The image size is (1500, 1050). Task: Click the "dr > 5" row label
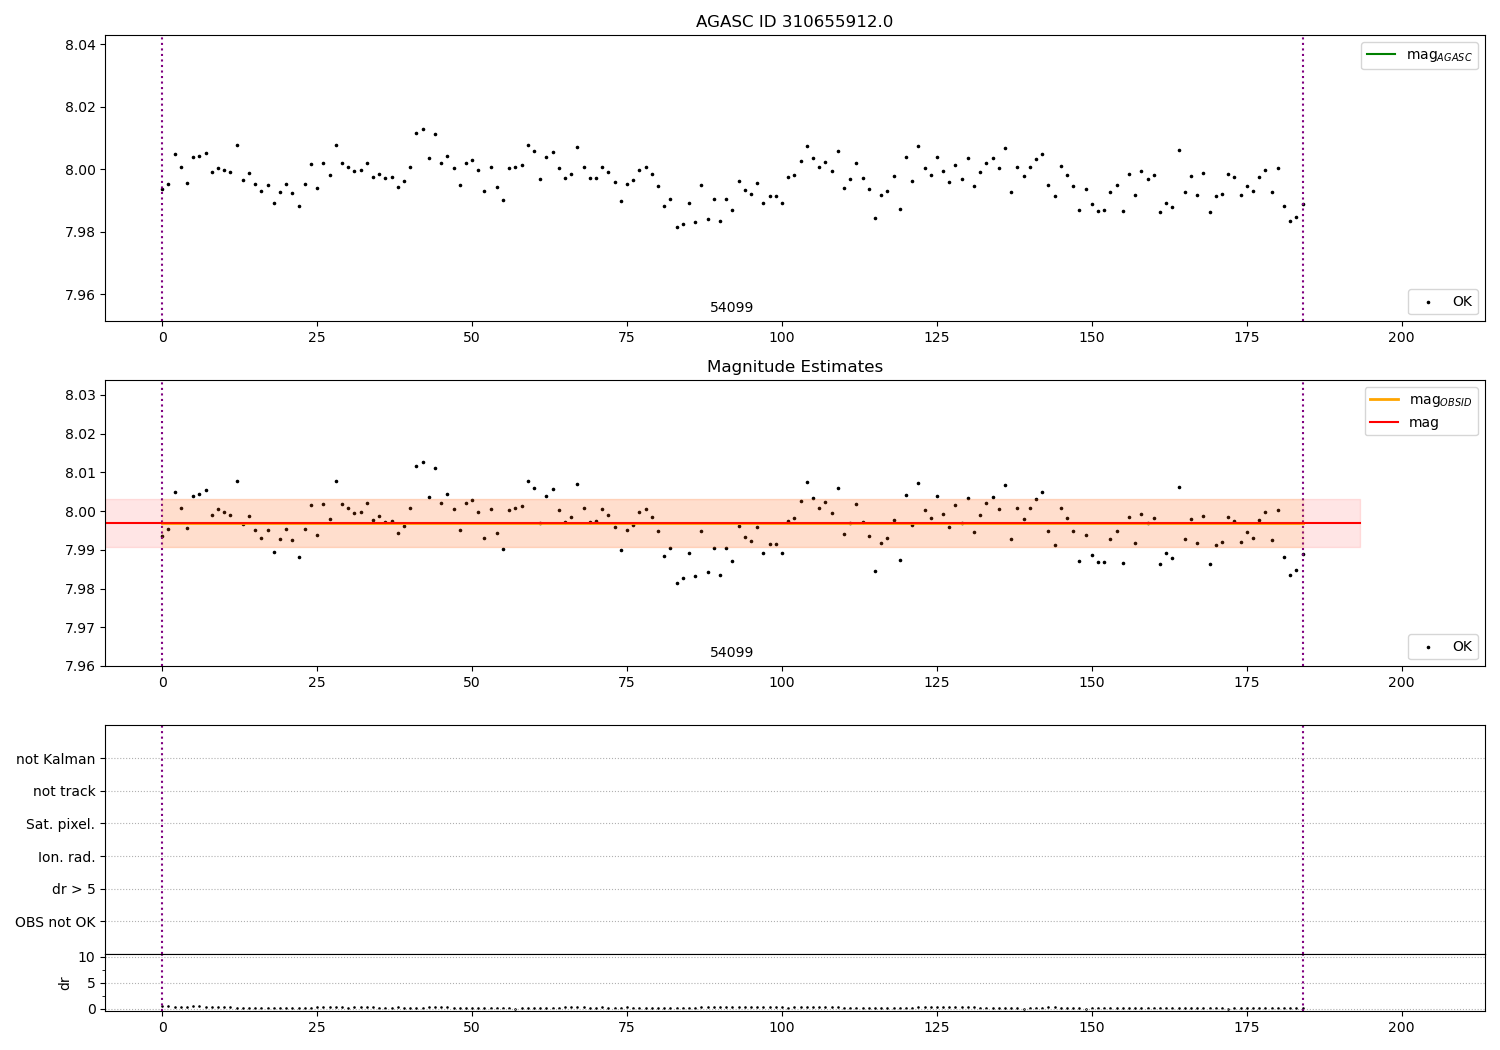[74, 889]
